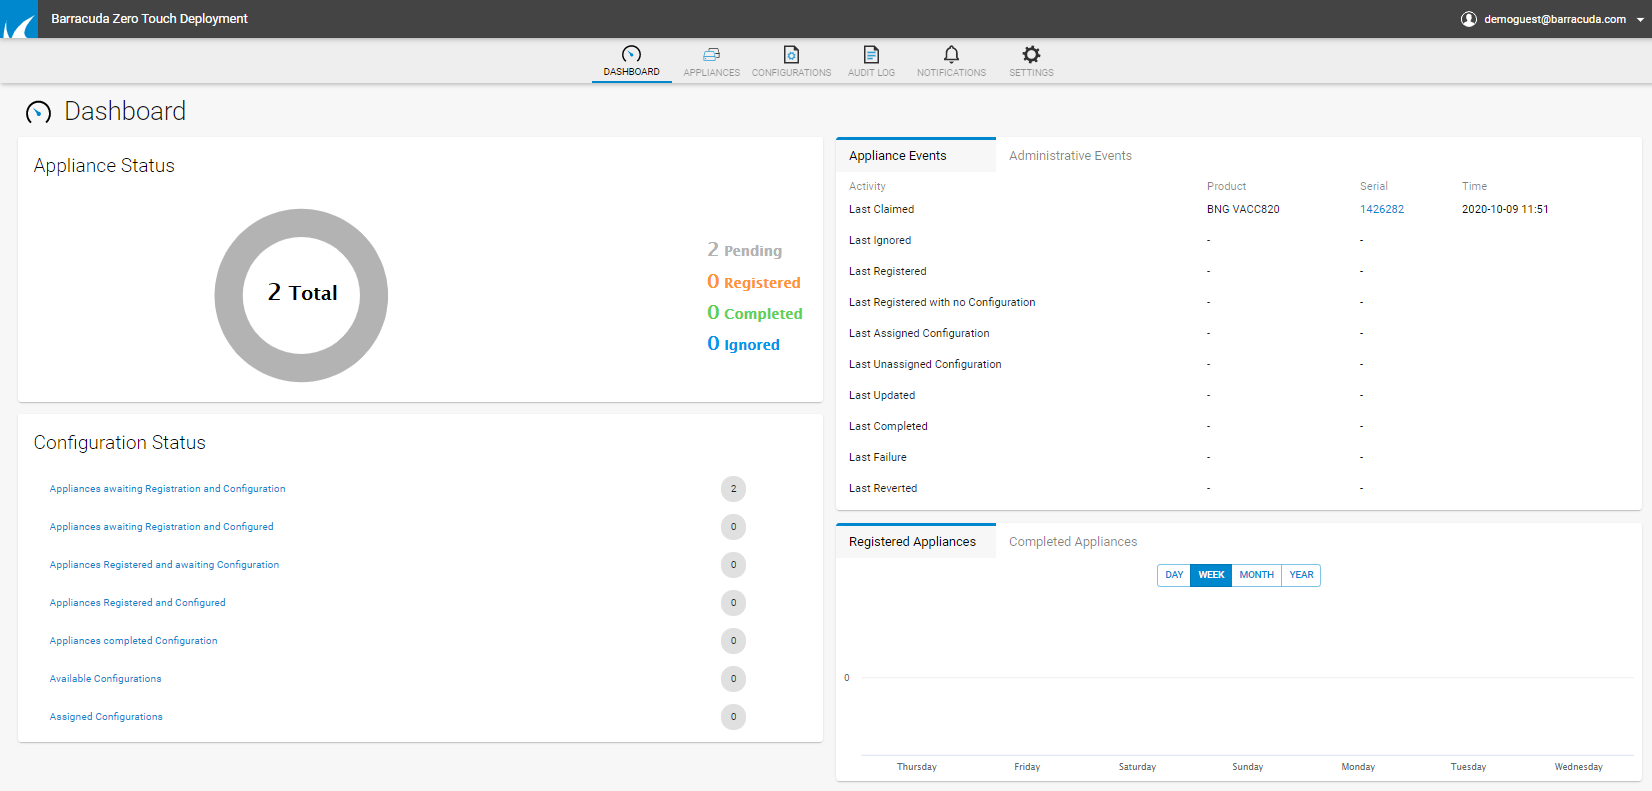Click count badge for awaiting Registration and Configuration
The width and height of the screenshot is (1652, 791).
pos(733,489)
